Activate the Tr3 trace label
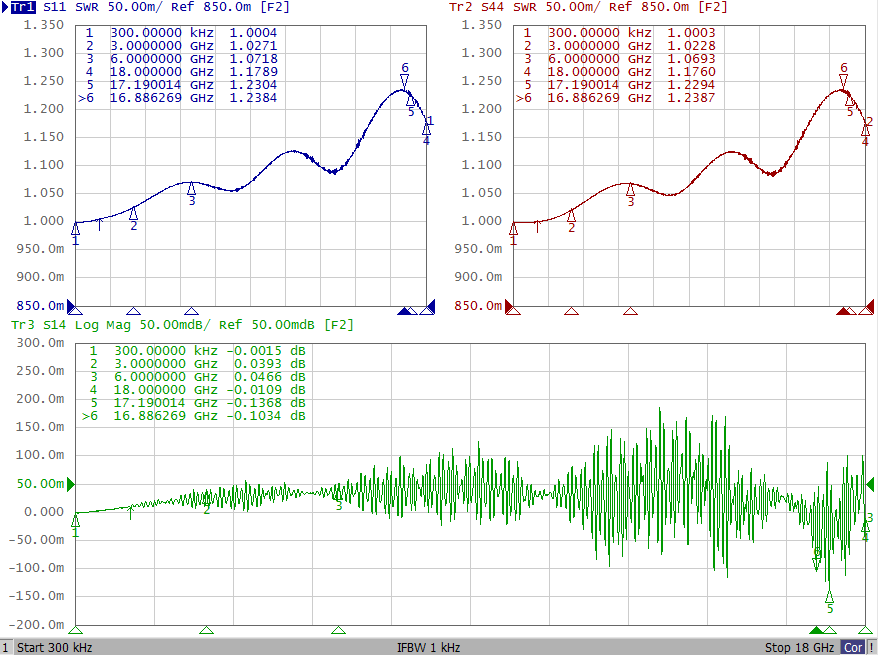Screen dimensions: 878x655 coord(21,325)
